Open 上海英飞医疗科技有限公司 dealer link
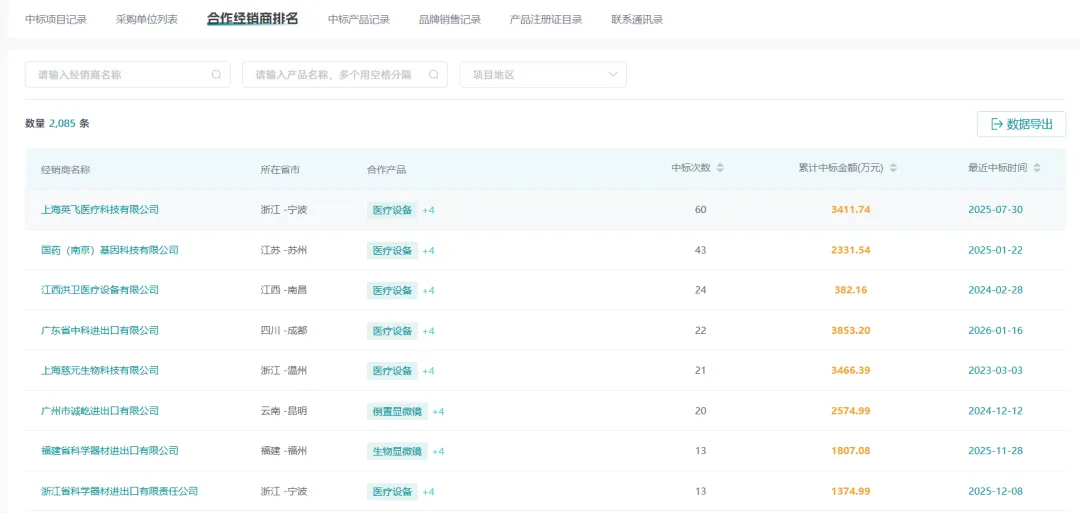Image resolution: width=1080 pixels, height=513 pixels. pyautogui.click(x=100, y=209)
